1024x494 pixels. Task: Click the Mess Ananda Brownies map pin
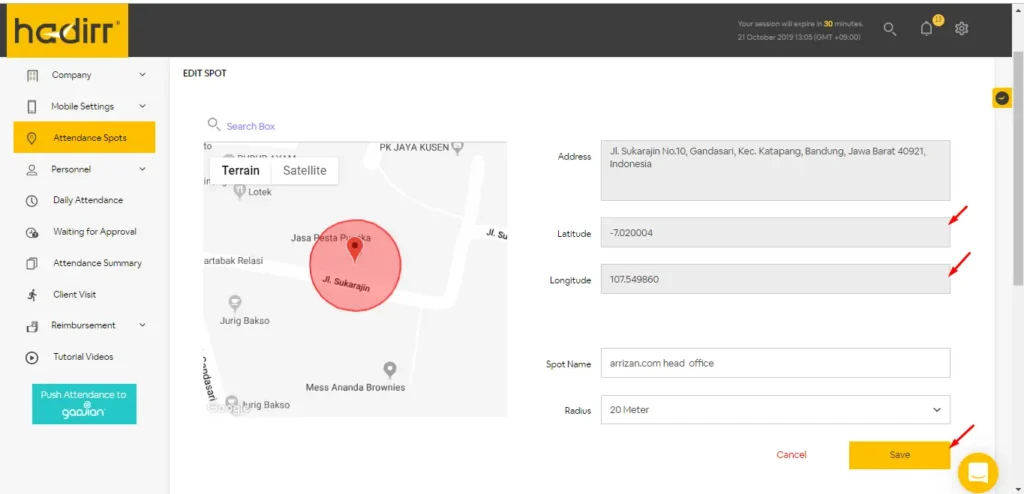[390, 370]
